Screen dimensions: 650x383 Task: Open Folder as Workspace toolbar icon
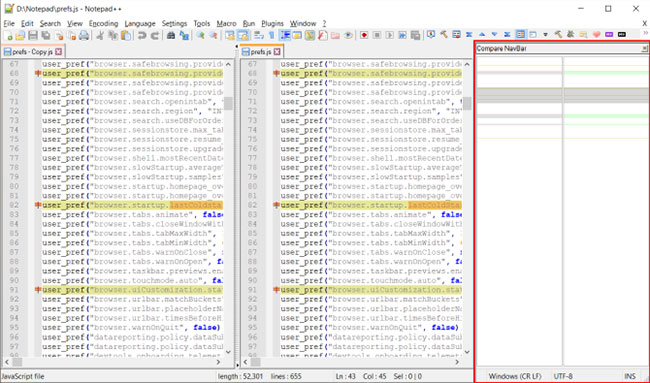tap(335, 35)
